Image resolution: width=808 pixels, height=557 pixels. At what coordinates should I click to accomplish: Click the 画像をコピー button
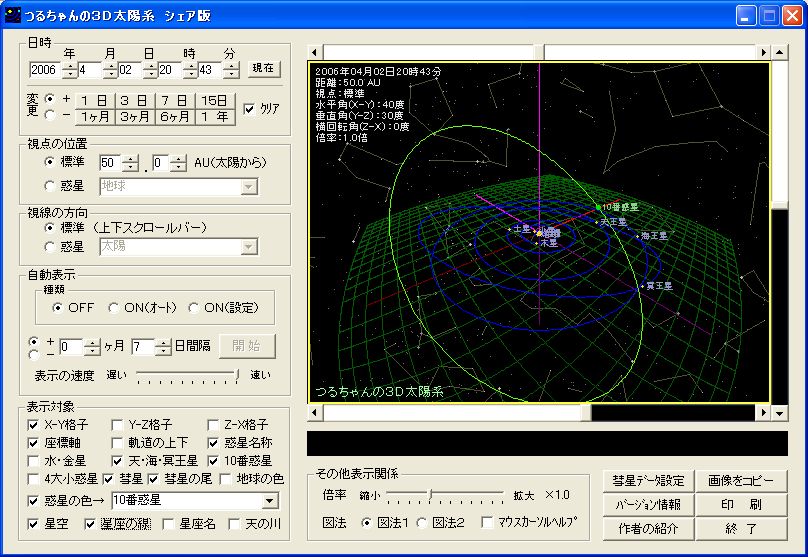(x=741, y=480)
